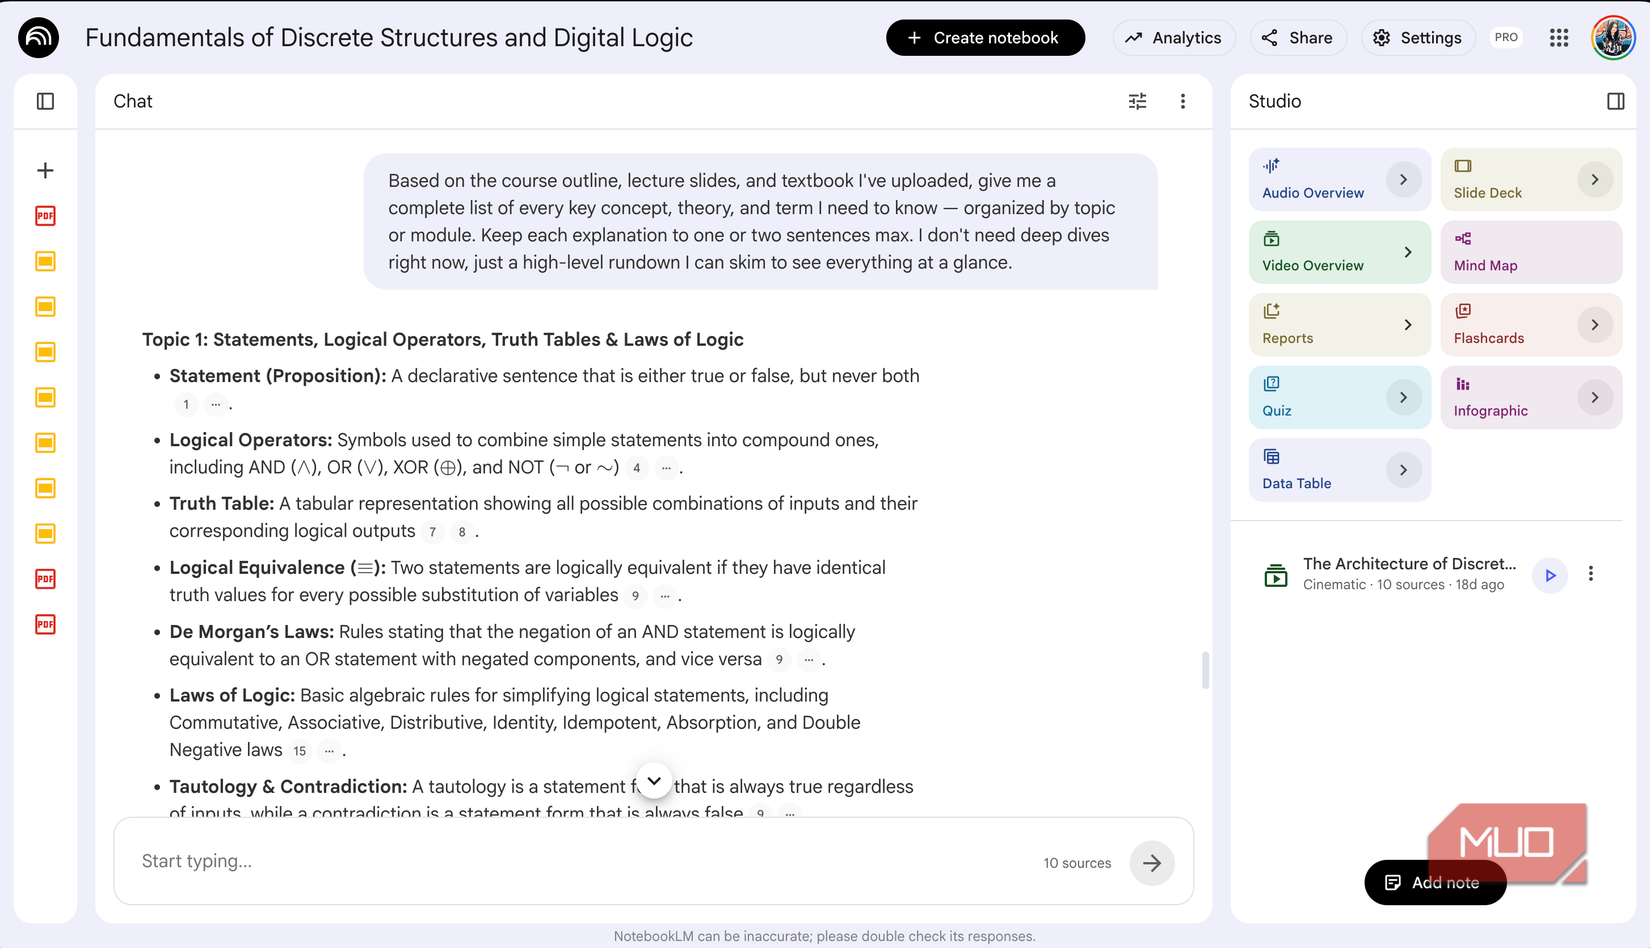Expand the Slide Deck options chevron

pos(1595,179)
